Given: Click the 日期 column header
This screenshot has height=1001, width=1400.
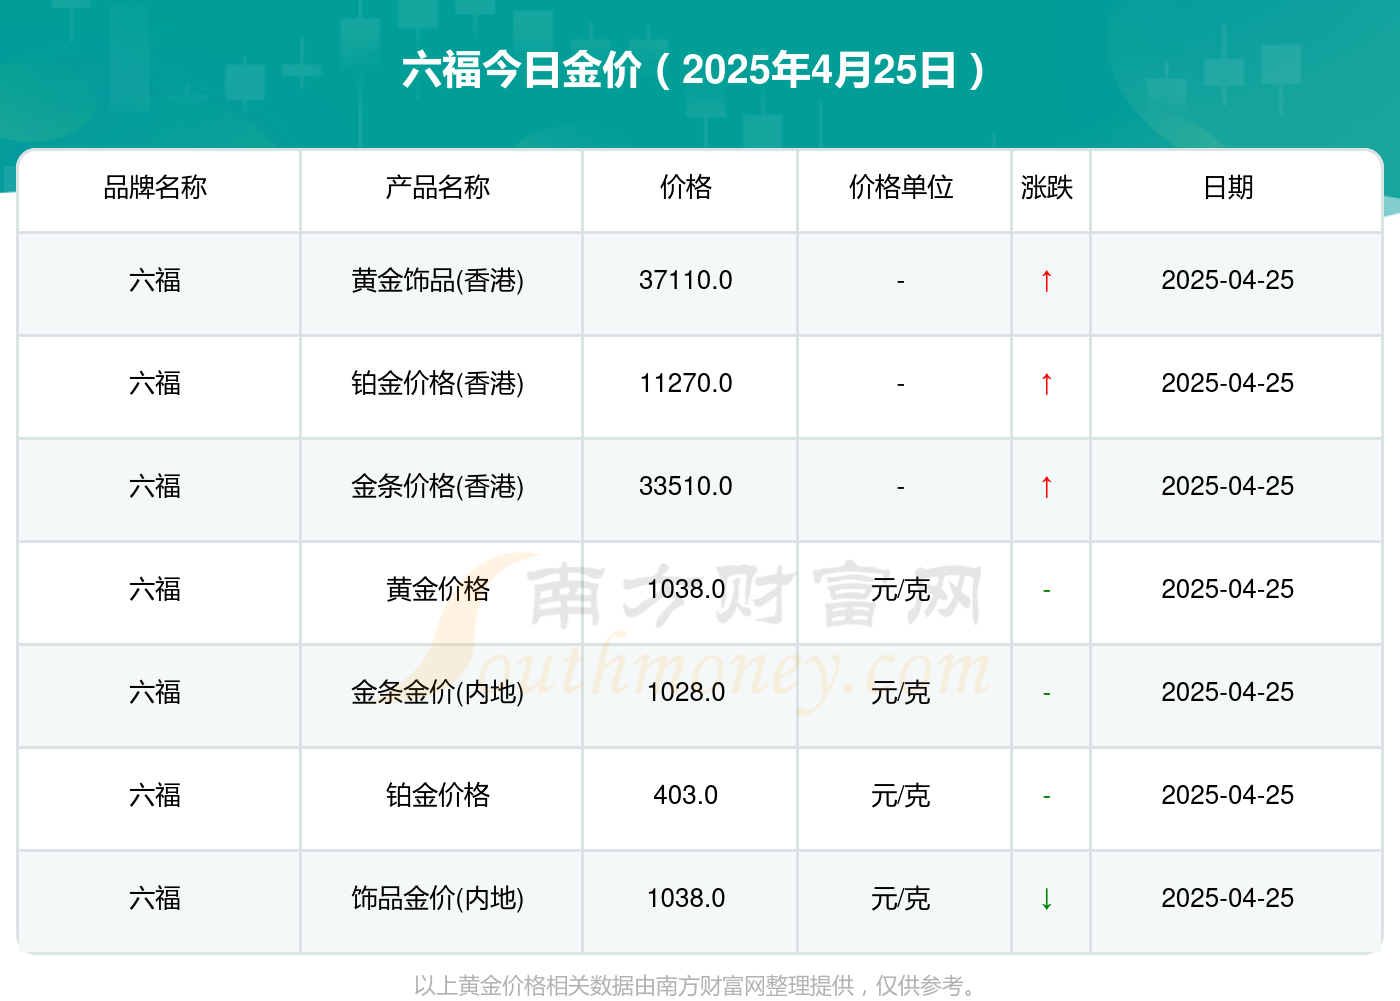Looking at the screenshot, I should [1228, 187].
